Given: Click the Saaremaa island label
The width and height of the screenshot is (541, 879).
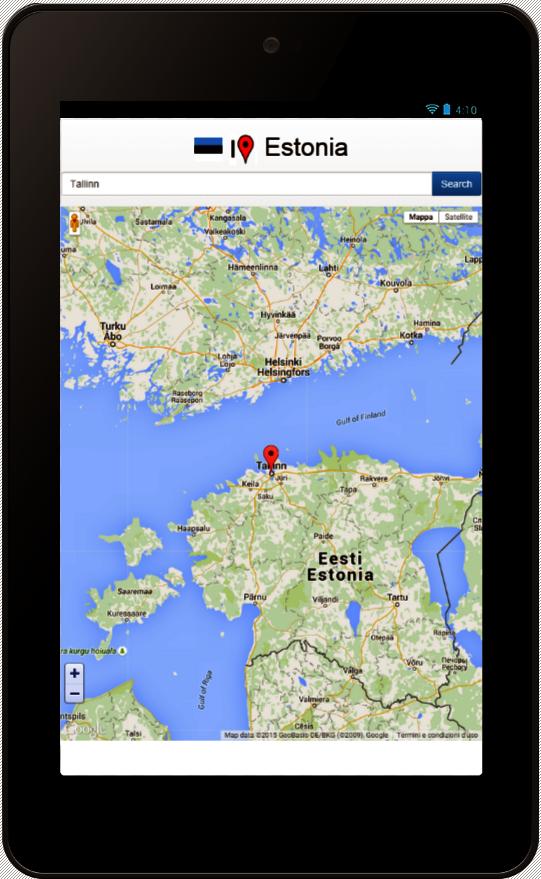Looking at the screenshot, I should coord(135,591).
